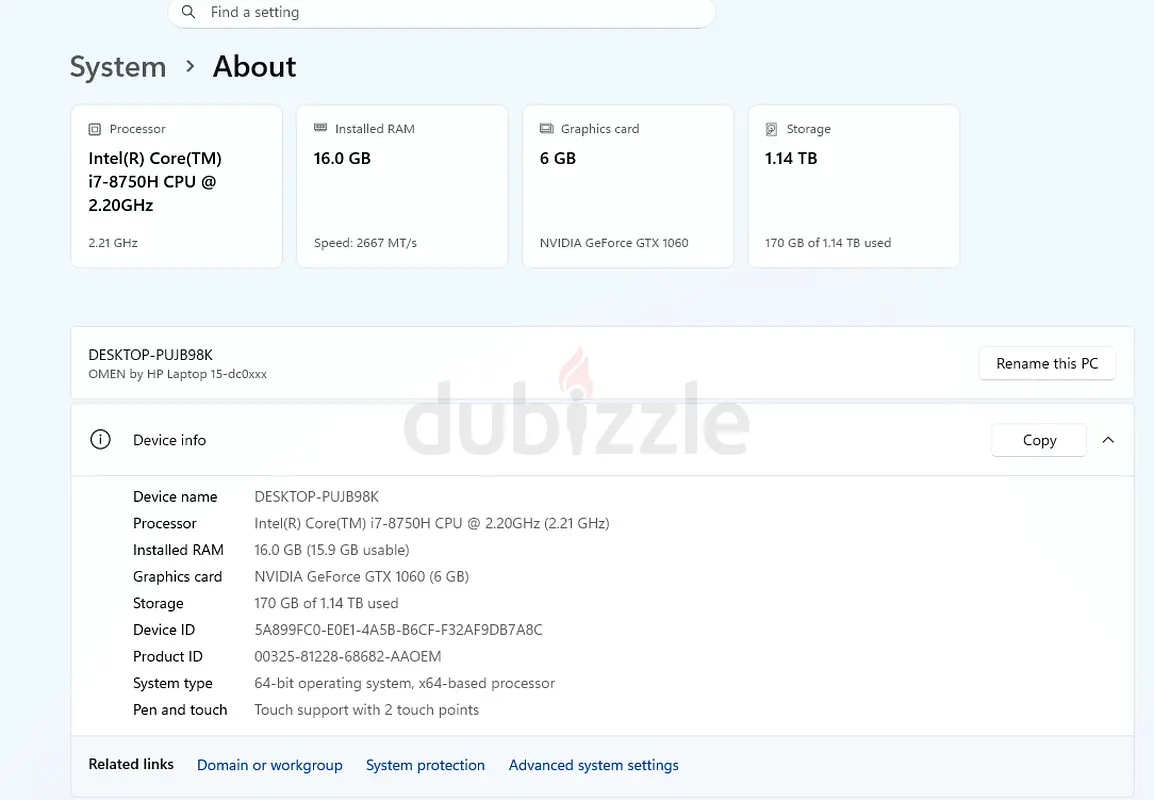Collapse the Device info section chevron
Screen dimensions: 1154x800
tap(1108, 440)
